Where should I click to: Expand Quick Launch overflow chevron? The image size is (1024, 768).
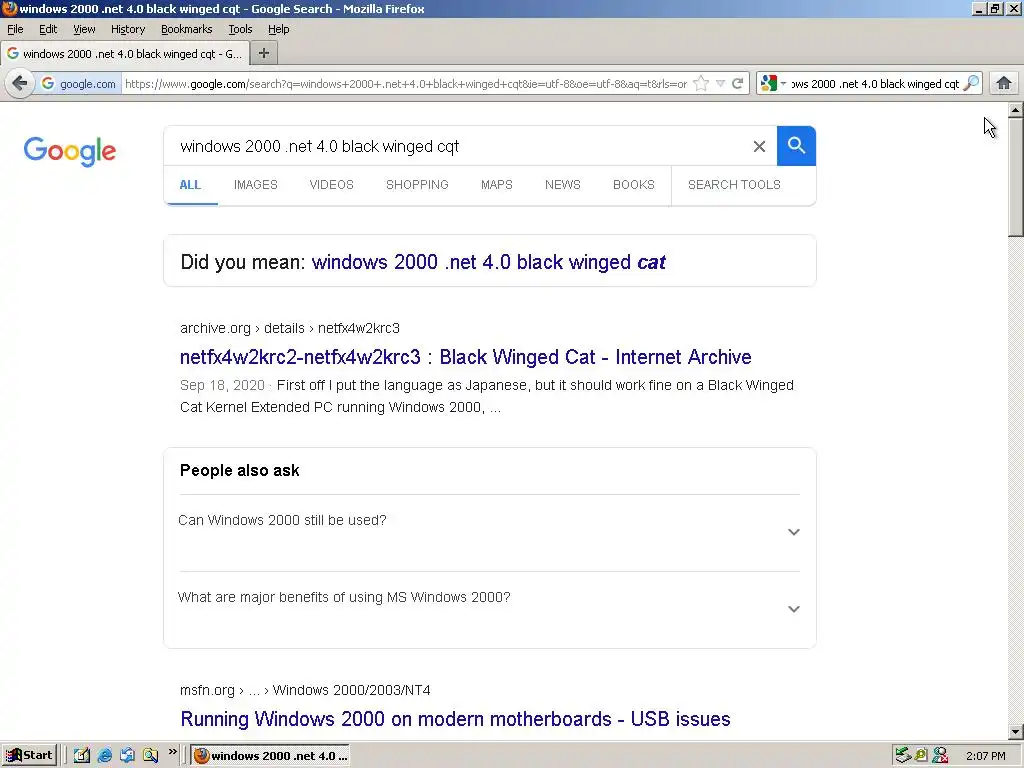click(x=172, y=752)
